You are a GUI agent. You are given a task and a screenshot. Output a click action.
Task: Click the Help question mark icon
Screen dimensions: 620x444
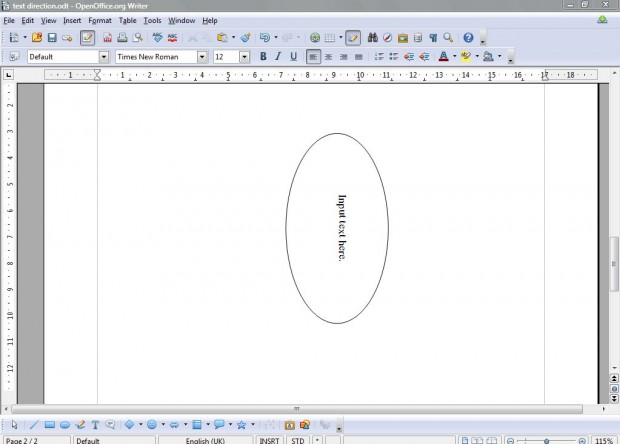point(467,38)
